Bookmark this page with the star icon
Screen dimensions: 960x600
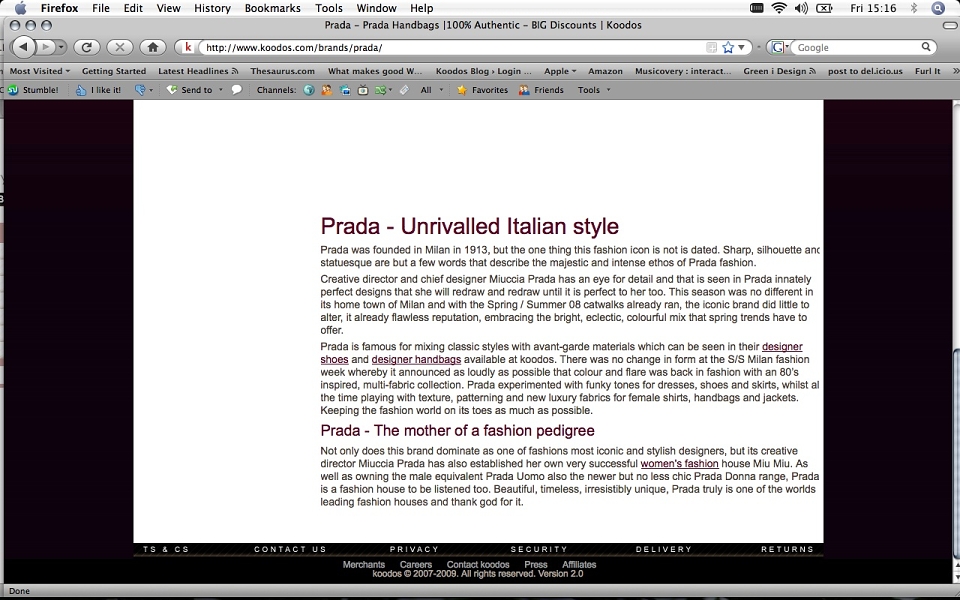[728, 47]
